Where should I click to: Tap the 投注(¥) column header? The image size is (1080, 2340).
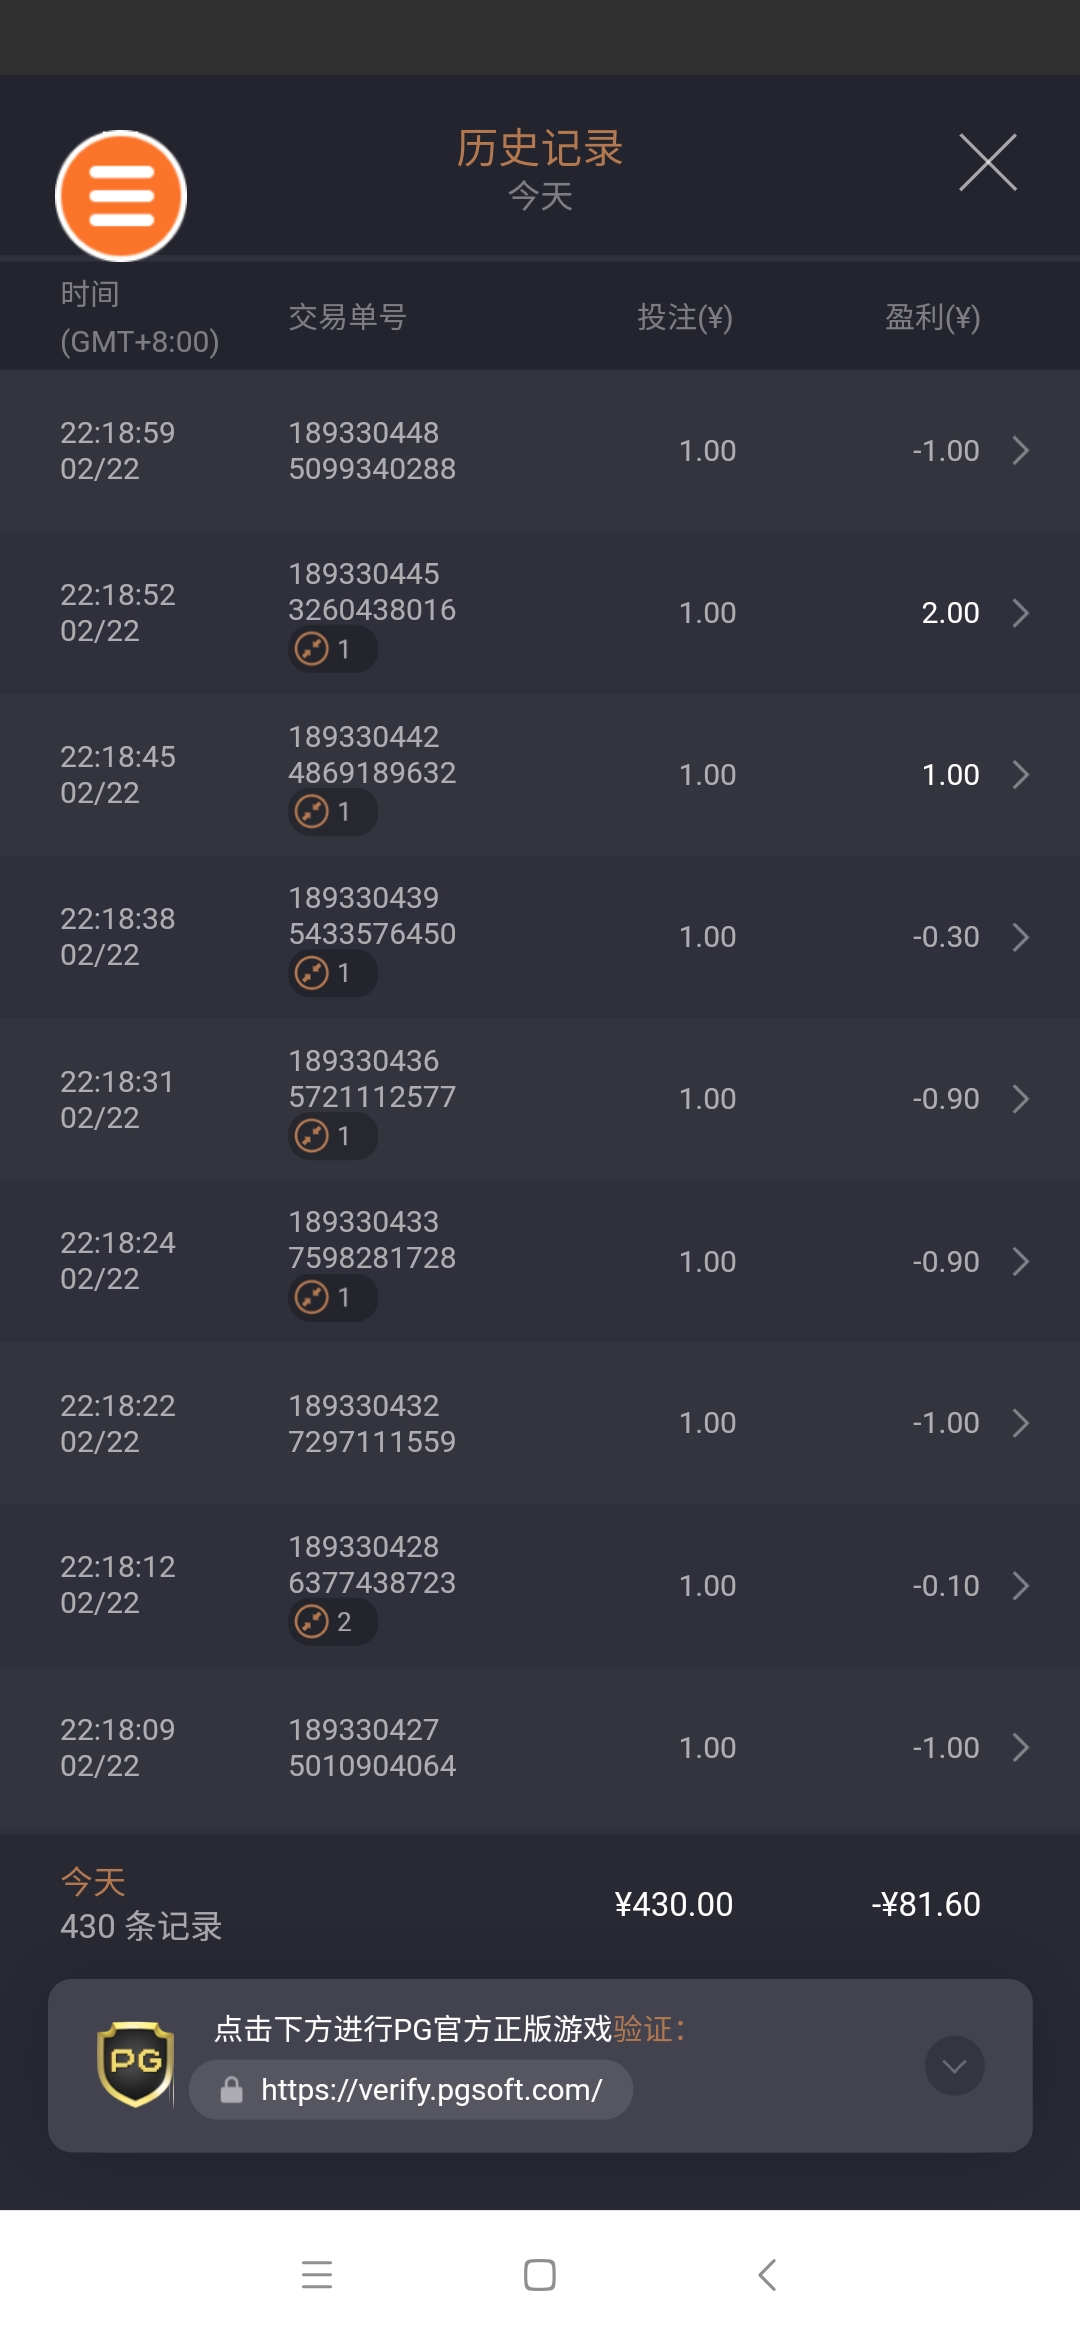pos(685,318)
